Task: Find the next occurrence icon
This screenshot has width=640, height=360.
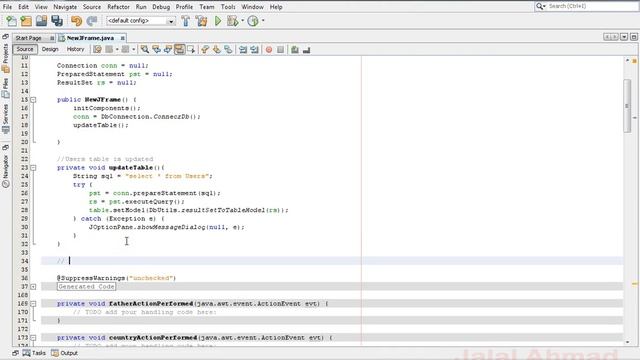Action: point(168,49)
